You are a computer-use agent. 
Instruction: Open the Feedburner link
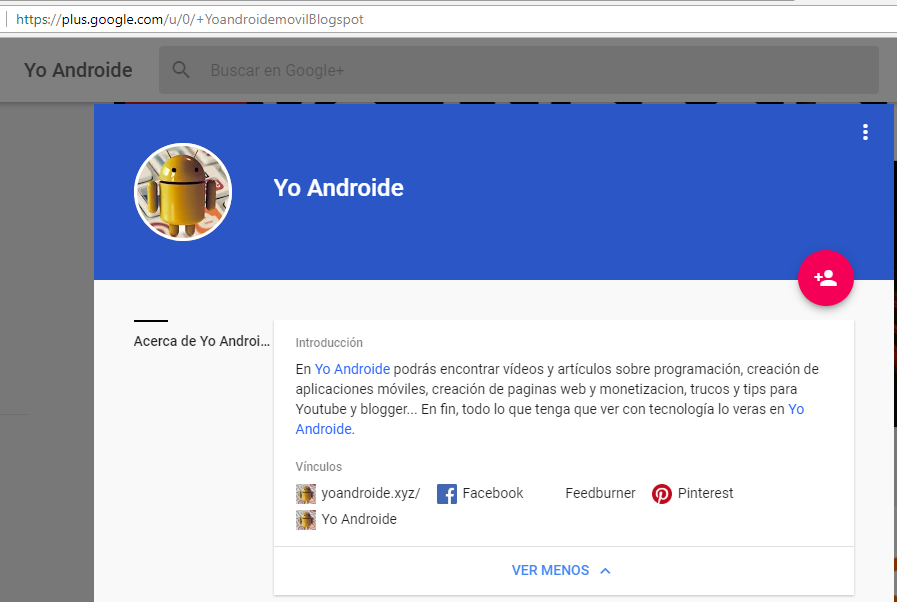[600, 493]
